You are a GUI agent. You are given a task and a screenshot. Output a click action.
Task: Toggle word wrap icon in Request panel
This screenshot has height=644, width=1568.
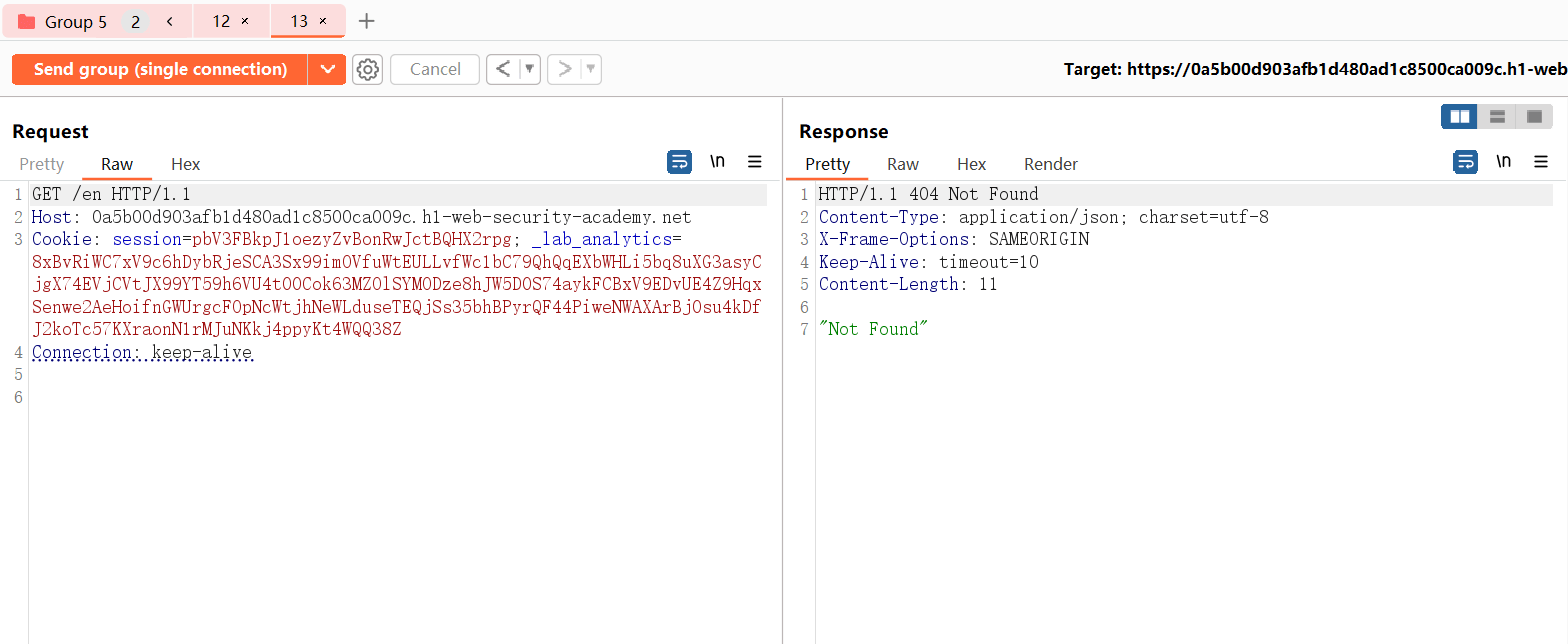[679, 162]
